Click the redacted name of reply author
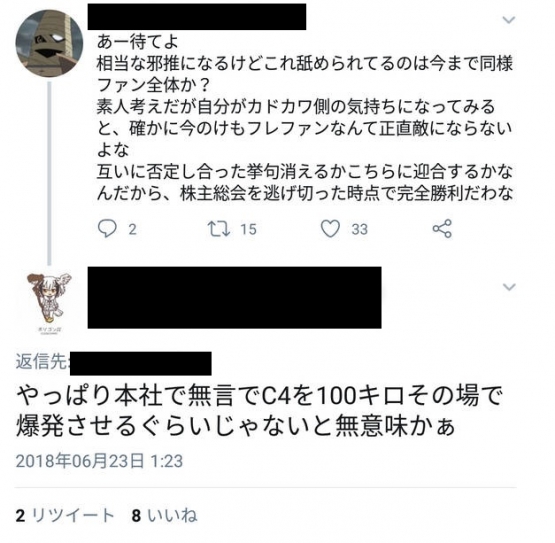This screenshot has height=543, width=555. (x=235, y=298)
